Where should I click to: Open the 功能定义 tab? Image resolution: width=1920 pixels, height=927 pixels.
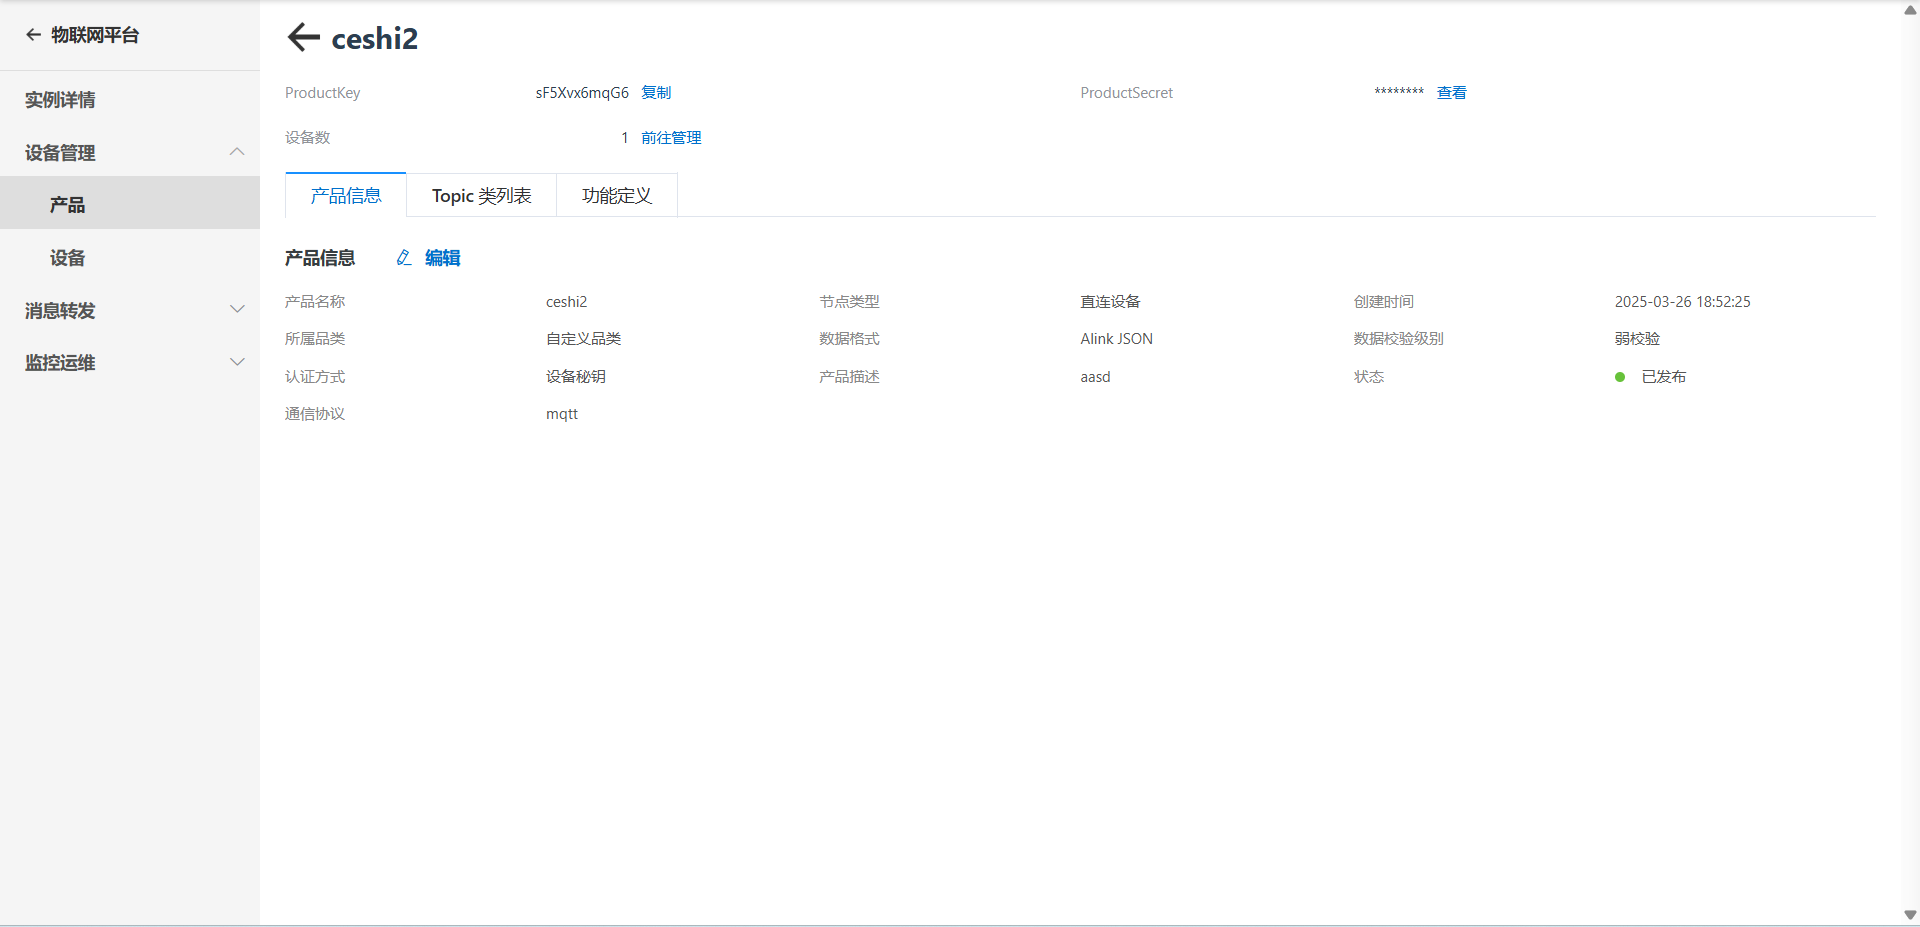617,196
